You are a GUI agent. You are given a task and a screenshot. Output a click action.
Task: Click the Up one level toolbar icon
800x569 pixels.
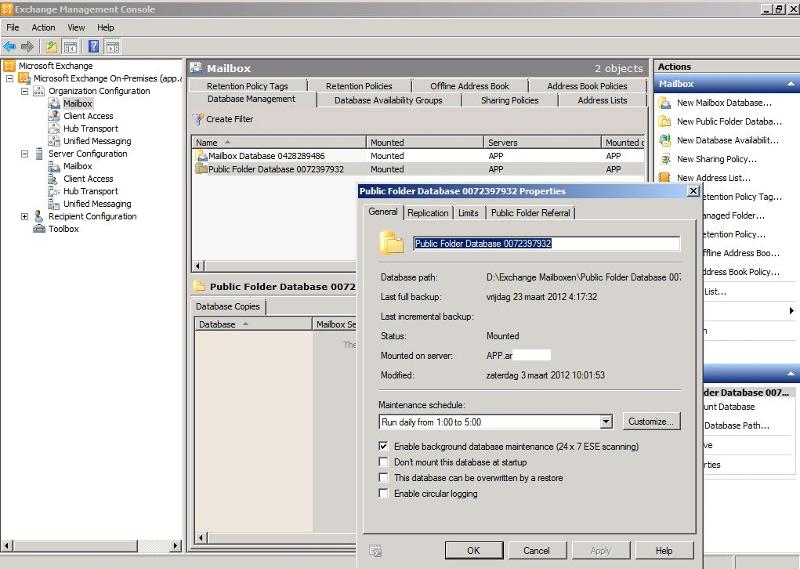coord(51,47)
